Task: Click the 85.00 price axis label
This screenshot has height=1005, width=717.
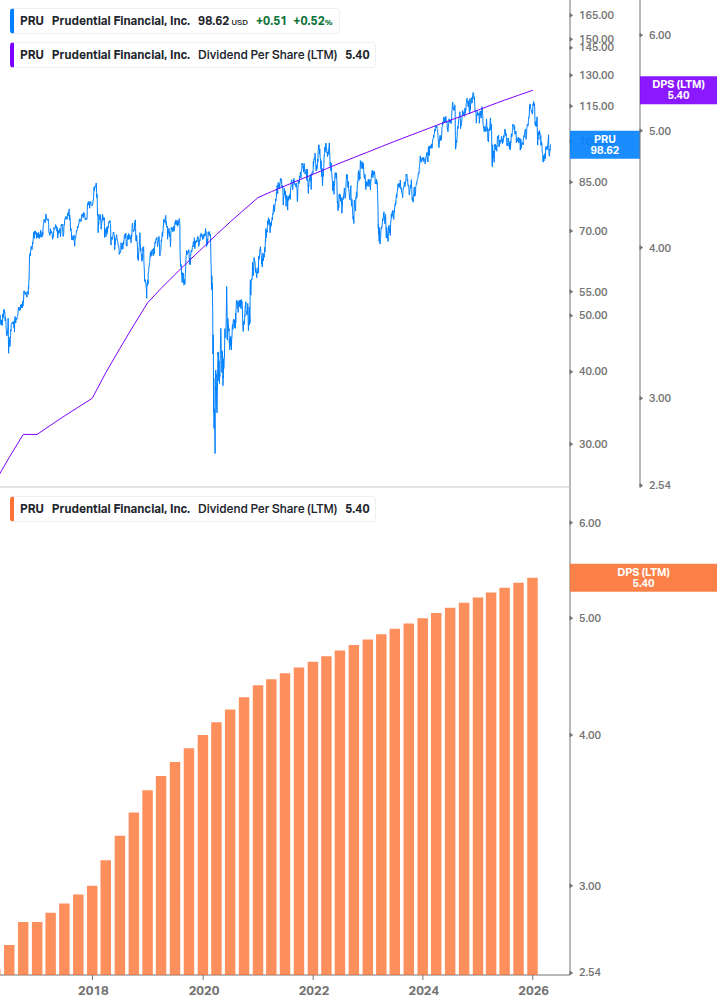Action: (593, 182)
